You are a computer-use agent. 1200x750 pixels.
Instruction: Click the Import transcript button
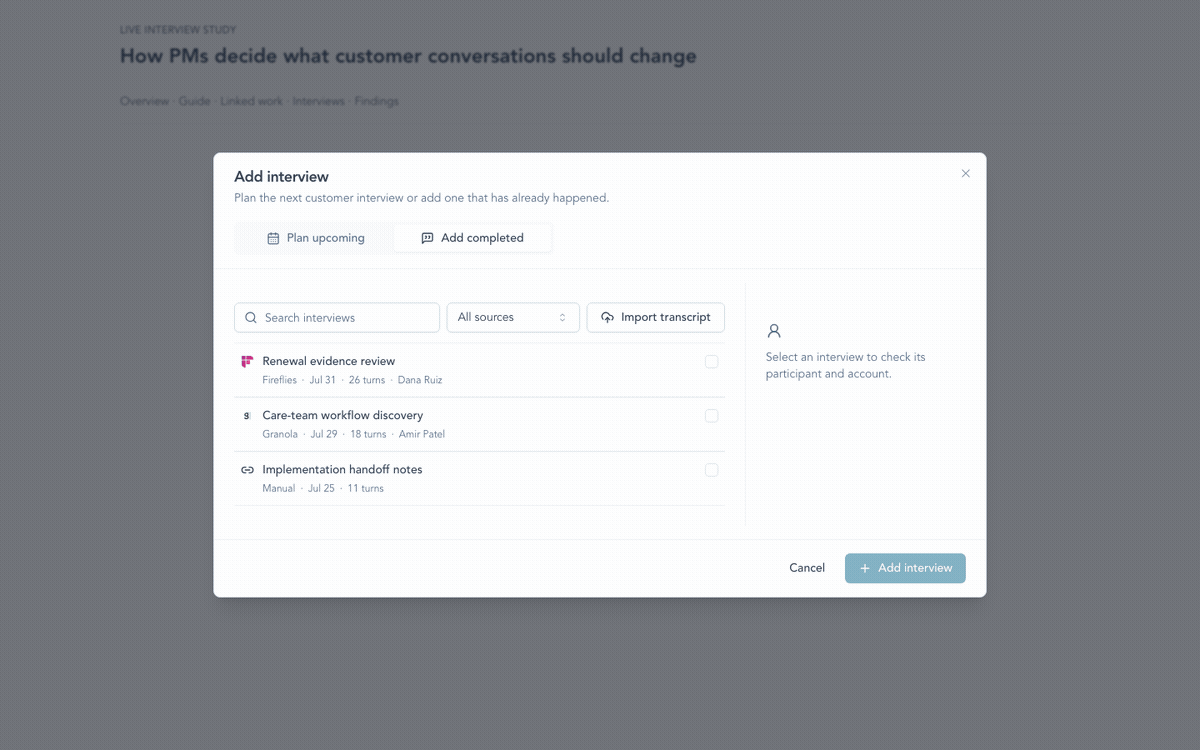[x=656, y=318]
